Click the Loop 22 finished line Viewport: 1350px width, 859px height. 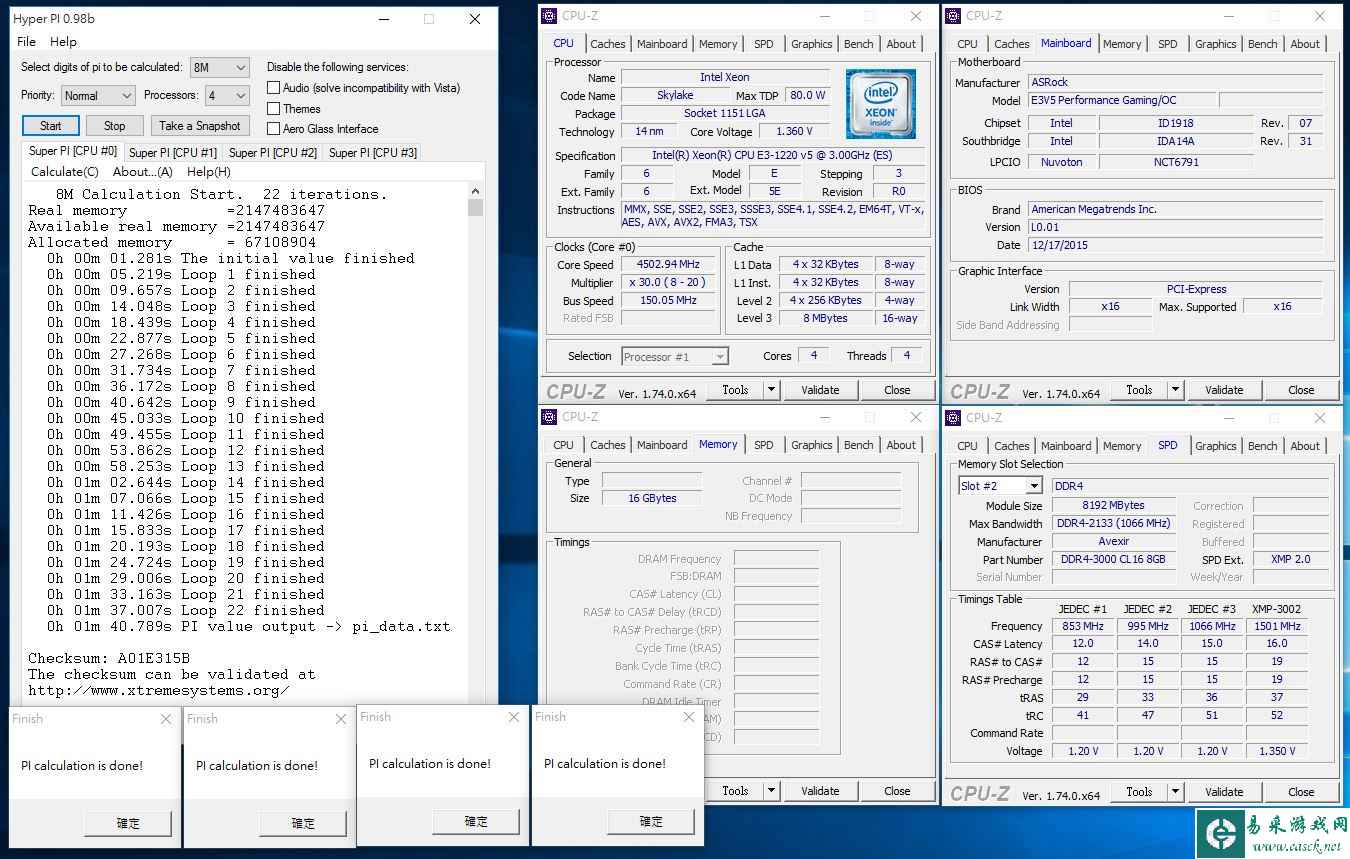point(185,610)
